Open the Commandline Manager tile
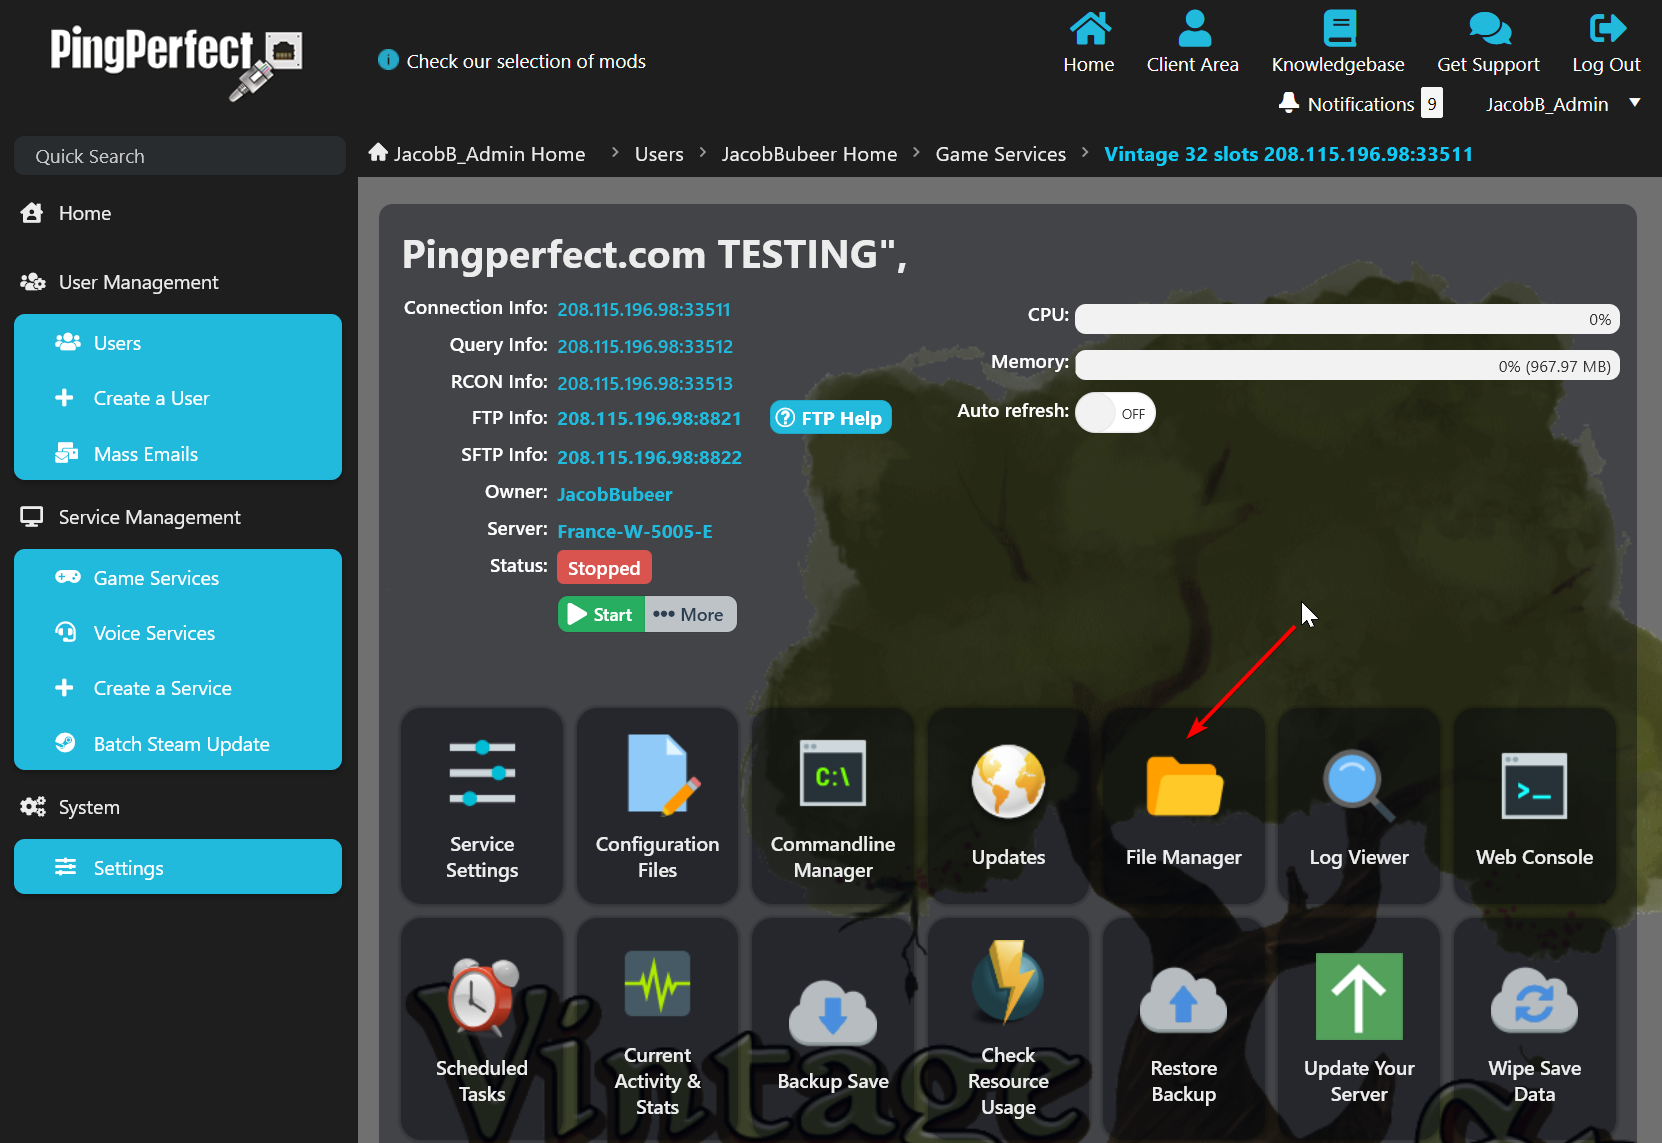 [833, 806]
